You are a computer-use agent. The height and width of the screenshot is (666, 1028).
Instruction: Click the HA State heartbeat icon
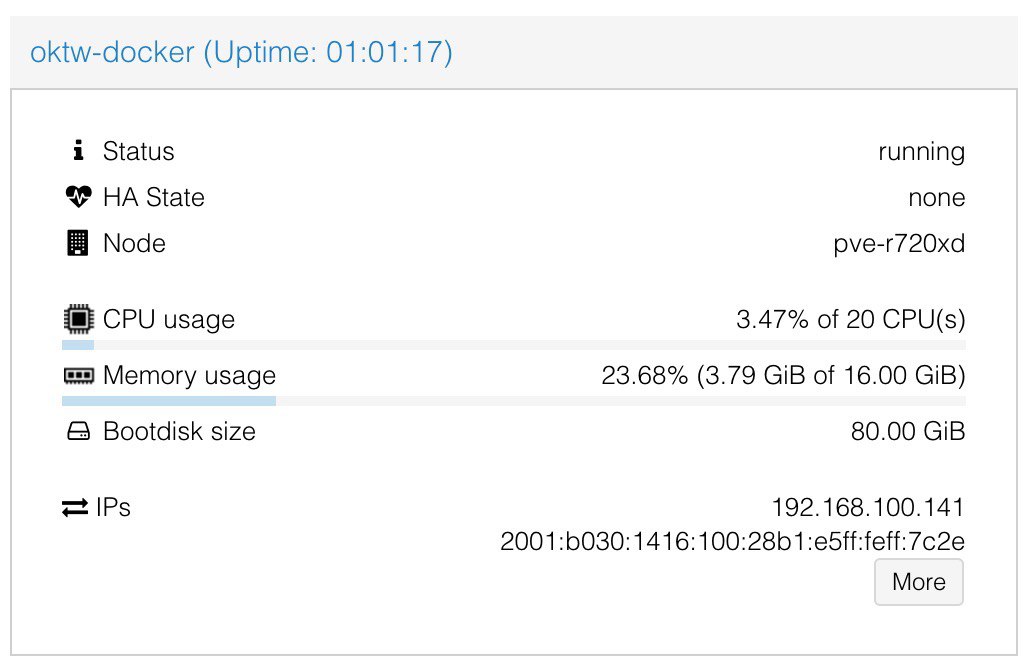(x=79, y=197)
